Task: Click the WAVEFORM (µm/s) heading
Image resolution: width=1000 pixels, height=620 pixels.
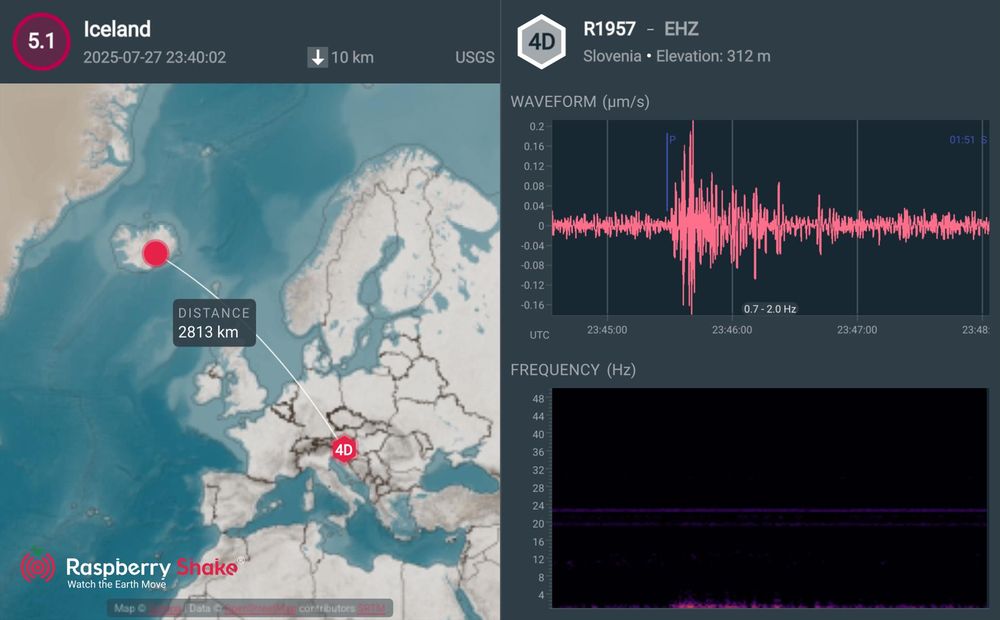Action: 580,102
